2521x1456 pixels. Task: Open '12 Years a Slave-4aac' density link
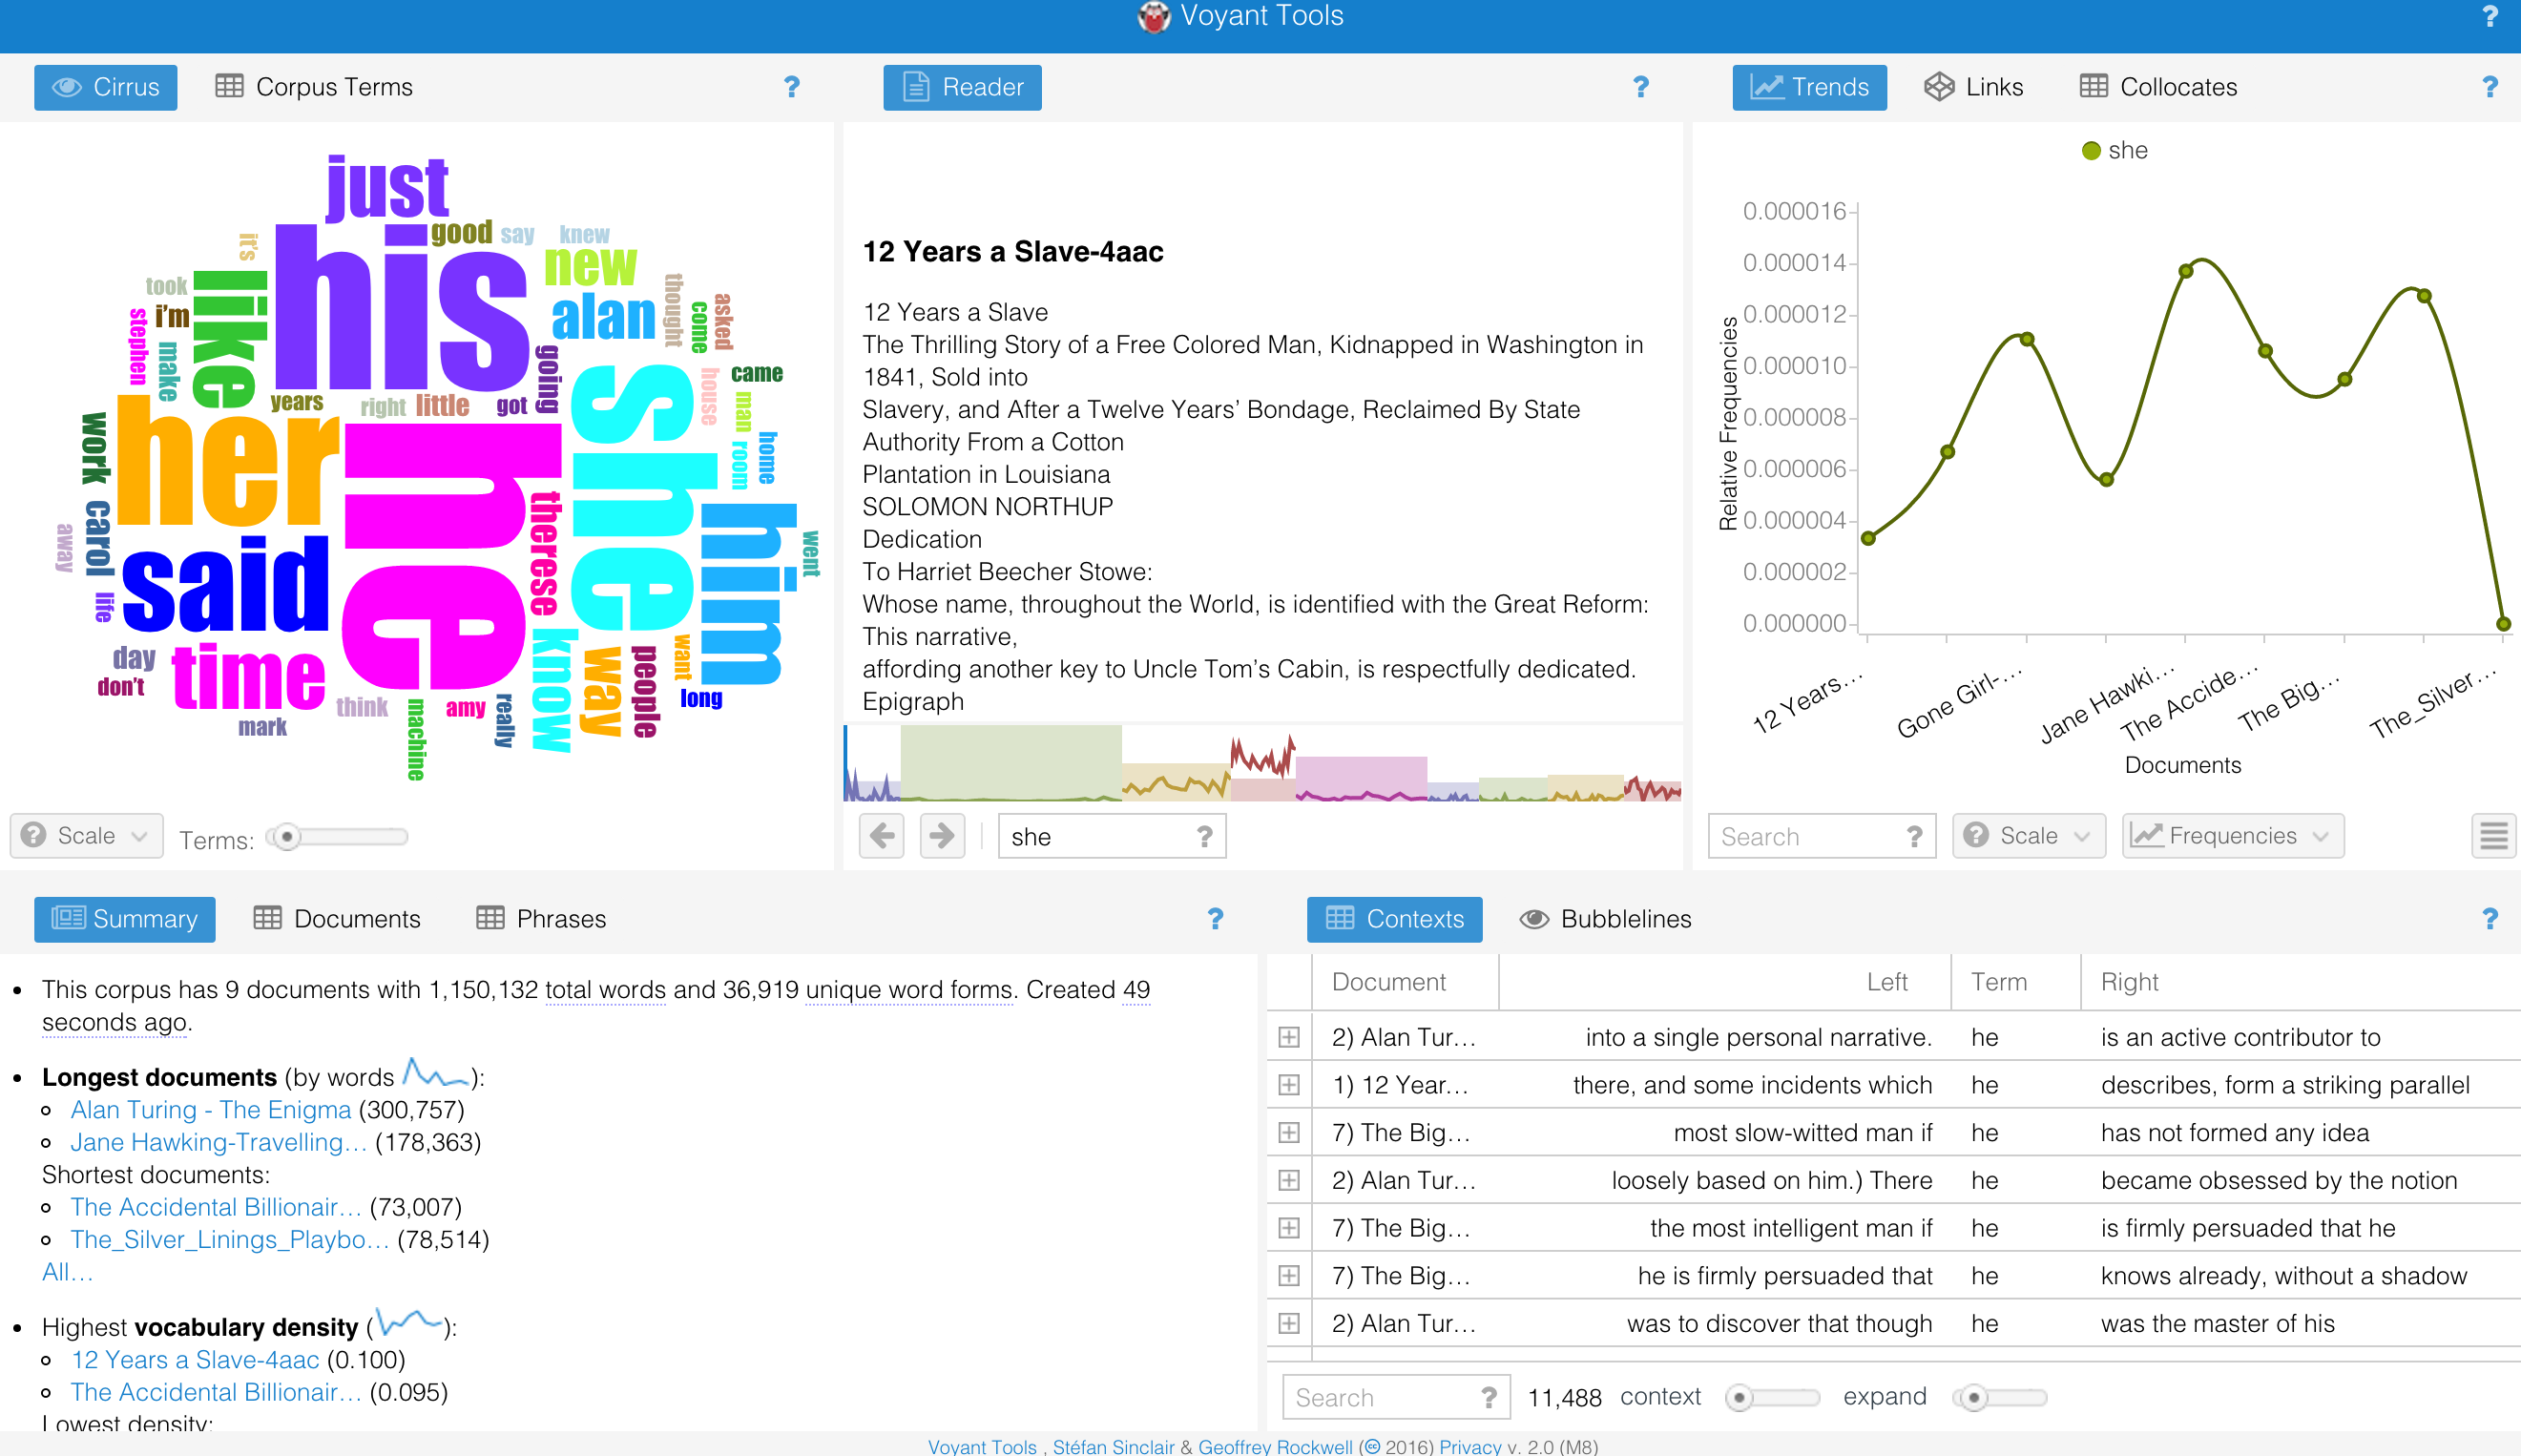click(x=195, y=1359)
